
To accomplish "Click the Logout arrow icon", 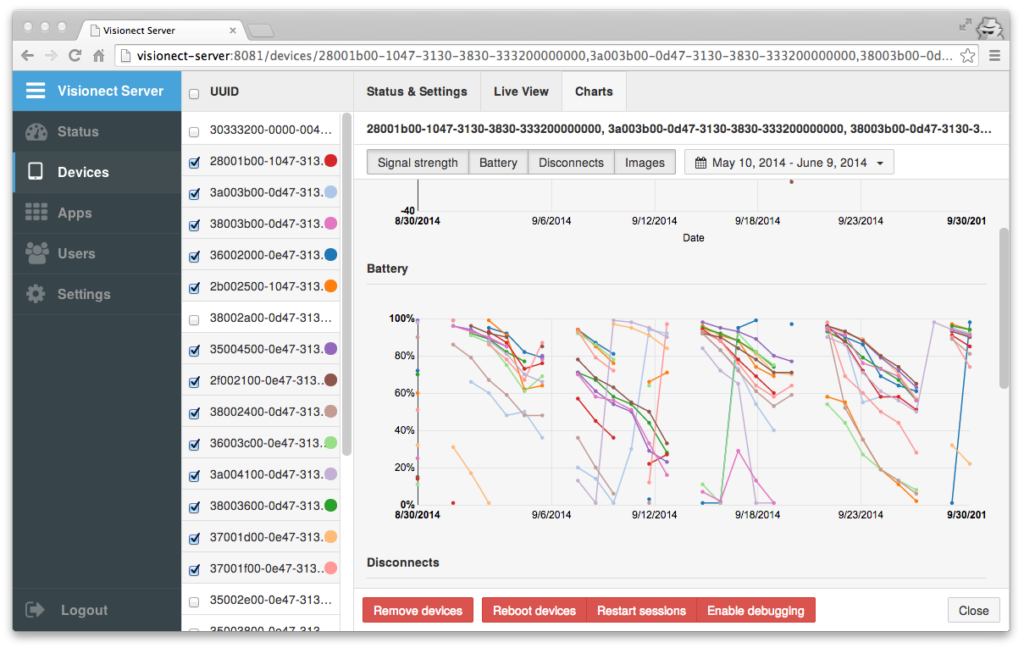I will pyautogui.click(x=35, y=609).
